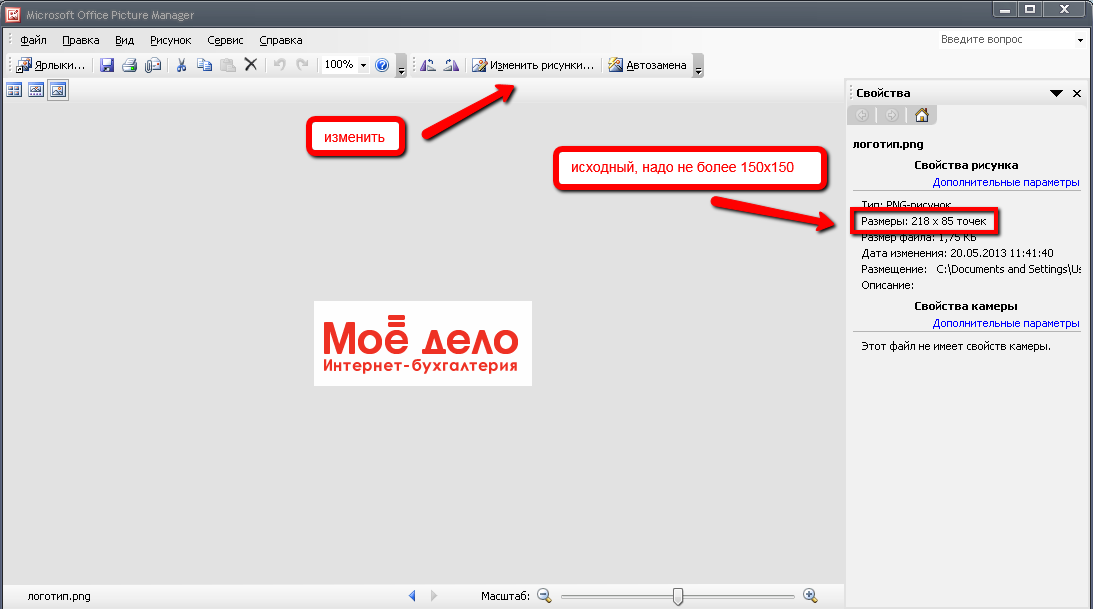Viewport: 1093px width, 609px height.
Task: Select Single Picture view button
Action: tap(58, 91)
